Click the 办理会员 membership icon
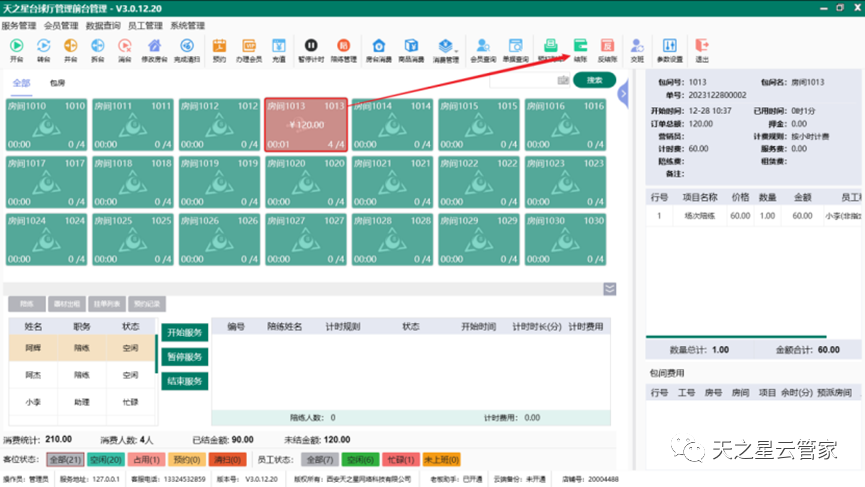The height and width of the screenshot is (487, 865). coord(249,47)
